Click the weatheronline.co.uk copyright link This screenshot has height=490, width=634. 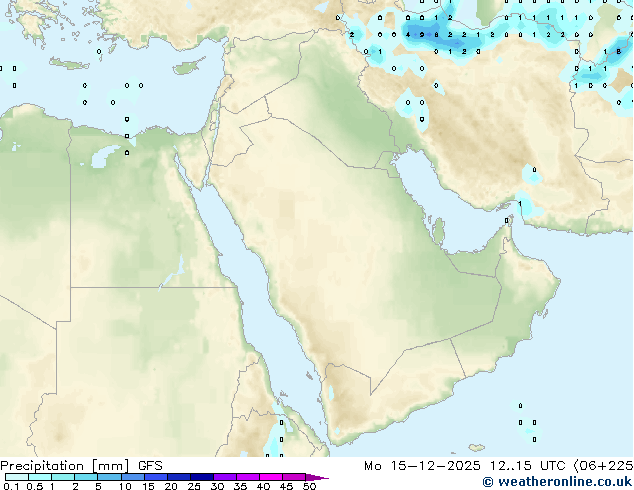[557, 482]
